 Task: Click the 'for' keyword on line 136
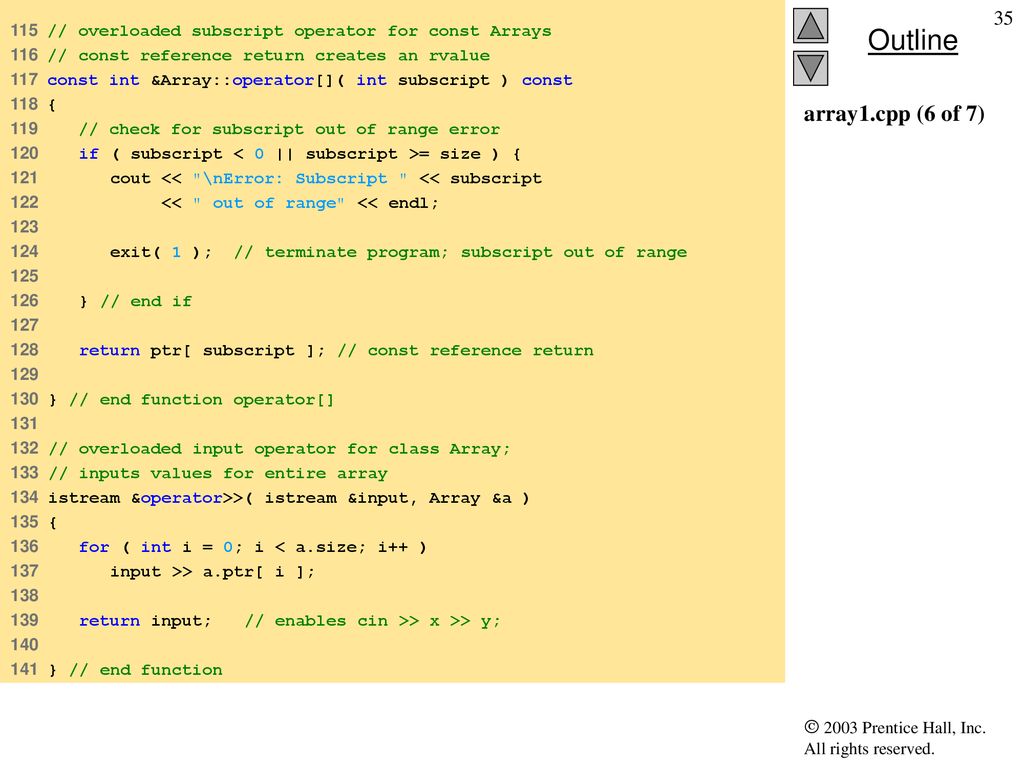click(x=94, y=547)
